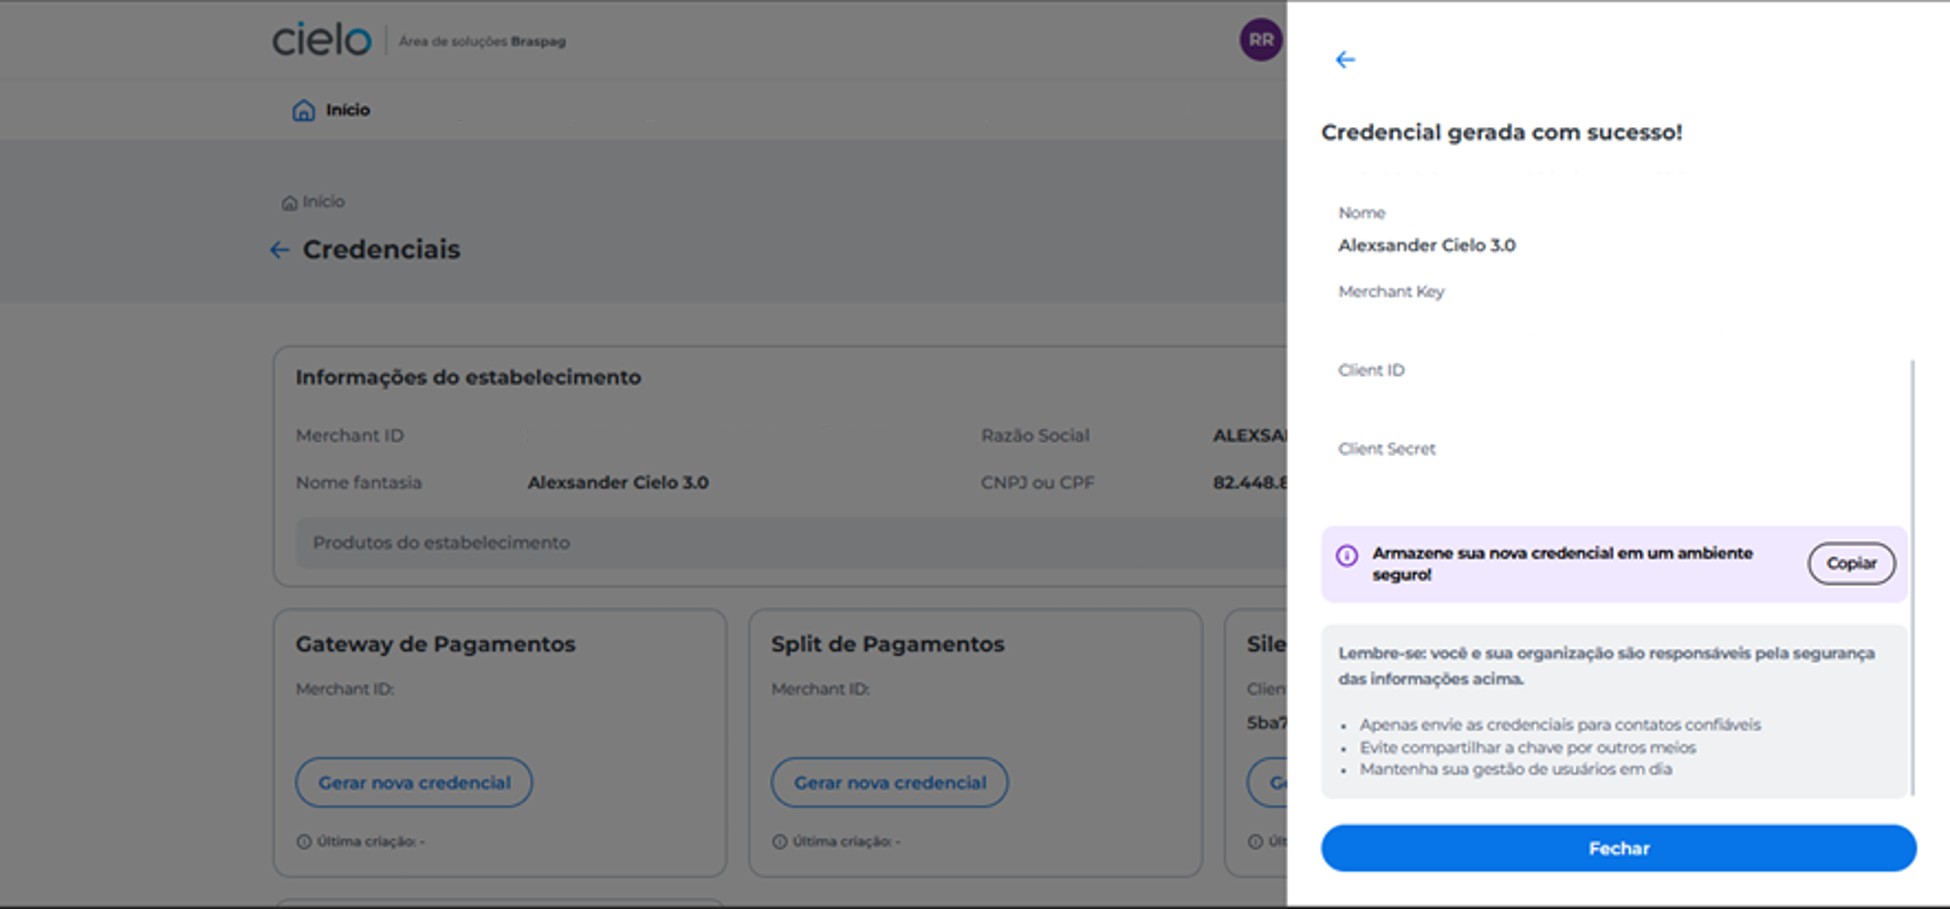Image resolution: width=1950 pixels, height=909 pixels.
Task: Click the cielo logo
Action: click(x=319, y=41)
